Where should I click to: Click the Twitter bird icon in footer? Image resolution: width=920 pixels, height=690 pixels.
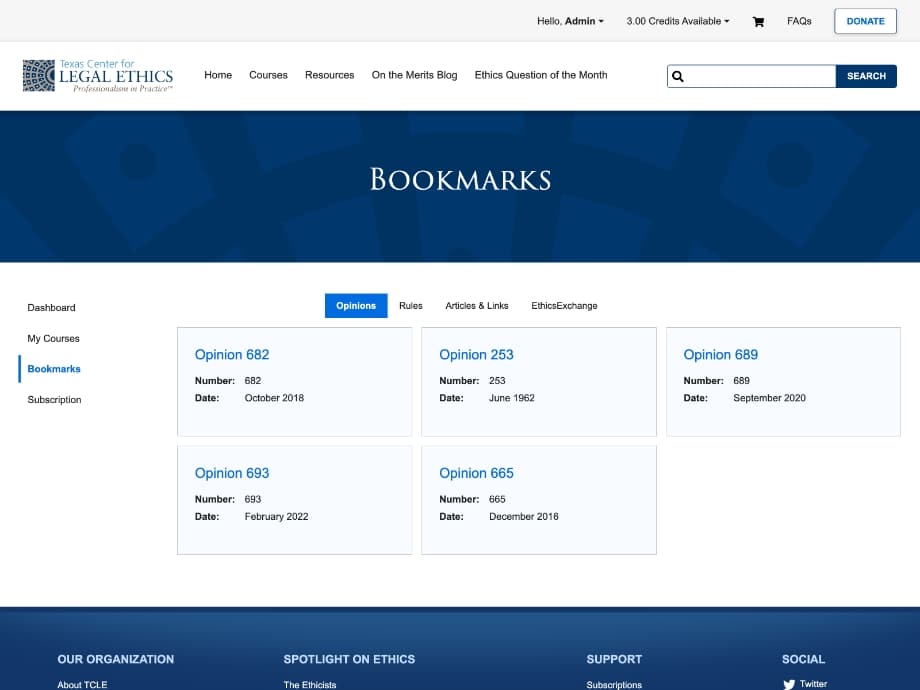coord(789,684)
